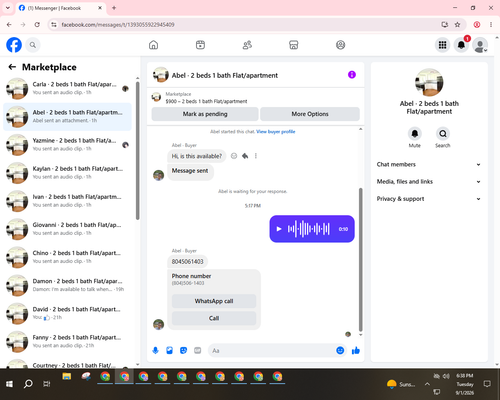The width and height of the screenshot is (500, 400).
Task: Click the conversation messages scrollbar
Action: coord(360,260)
